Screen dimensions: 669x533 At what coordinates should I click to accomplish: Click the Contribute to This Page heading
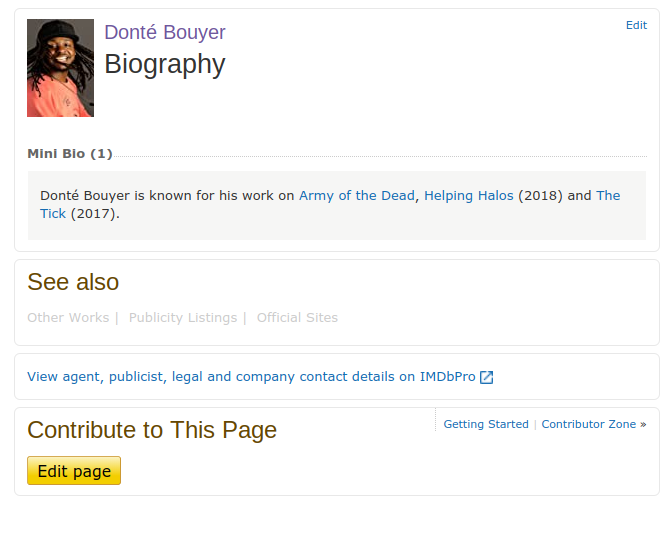pyautogui.click(x=152, y=430)
